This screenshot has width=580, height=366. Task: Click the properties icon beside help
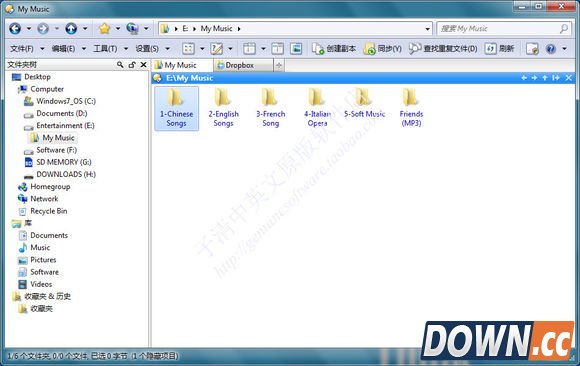tap(532, 48)
